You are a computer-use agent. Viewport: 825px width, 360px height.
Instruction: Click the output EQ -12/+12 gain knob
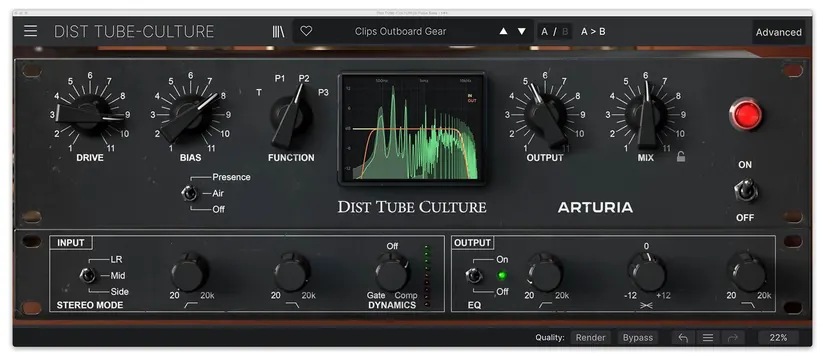coord(647,273)
